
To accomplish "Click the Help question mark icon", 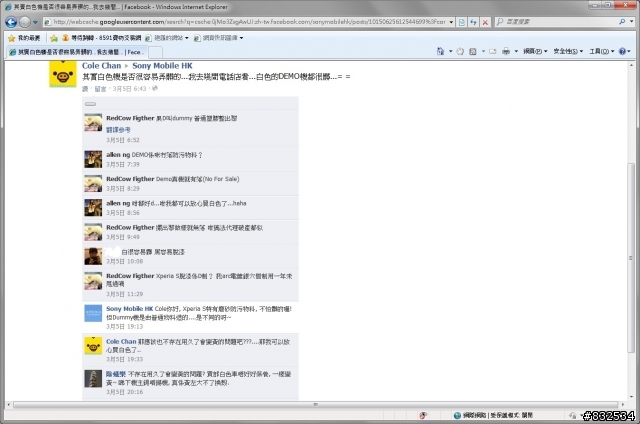I will (x=622, y=51).
